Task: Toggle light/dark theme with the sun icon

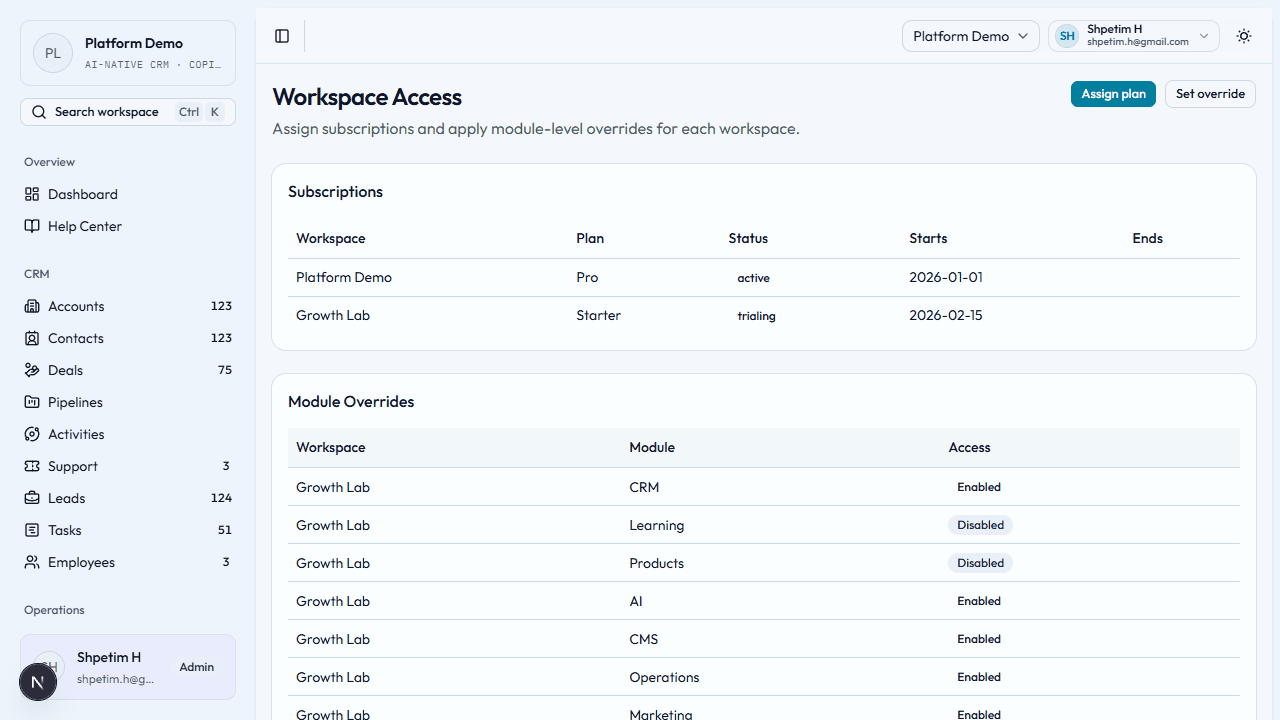Action: pos(1243,36)
